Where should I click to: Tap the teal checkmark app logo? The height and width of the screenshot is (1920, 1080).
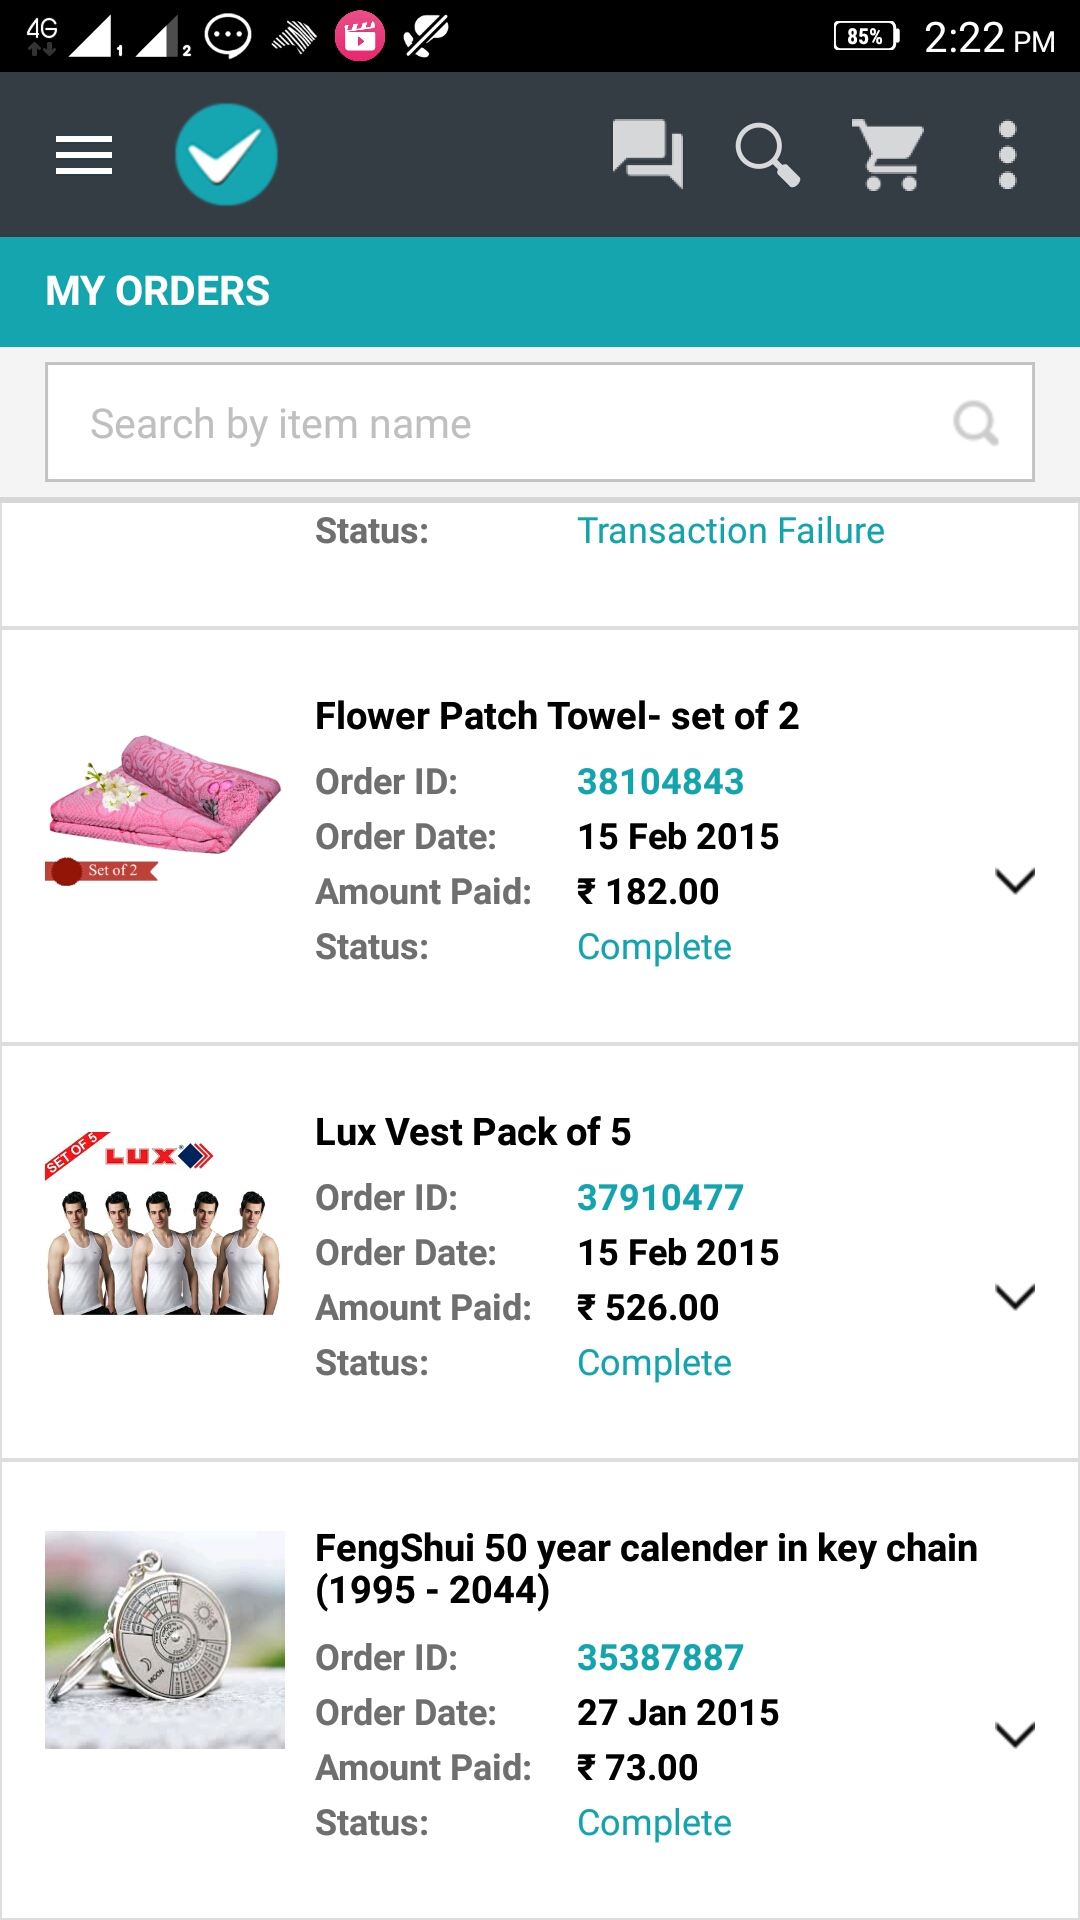pyautogui.click(x=226, y=155)
